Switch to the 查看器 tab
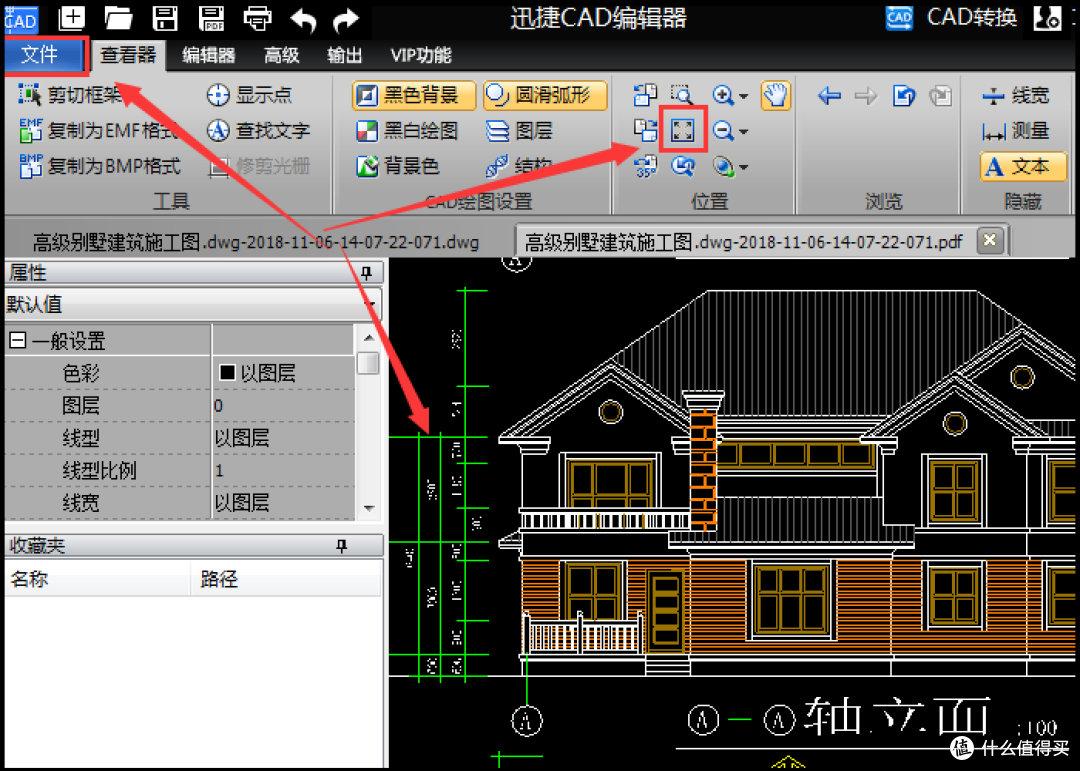1080x771 pixels. tap(128, 55)
